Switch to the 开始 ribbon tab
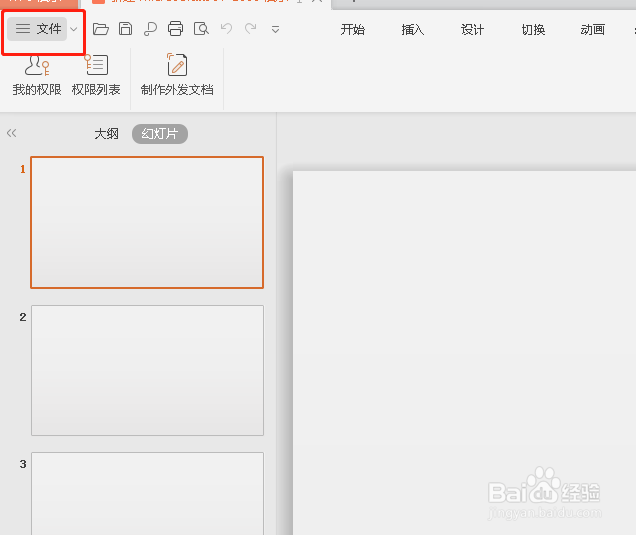This screenshot has width=636, height=535. 352,30
